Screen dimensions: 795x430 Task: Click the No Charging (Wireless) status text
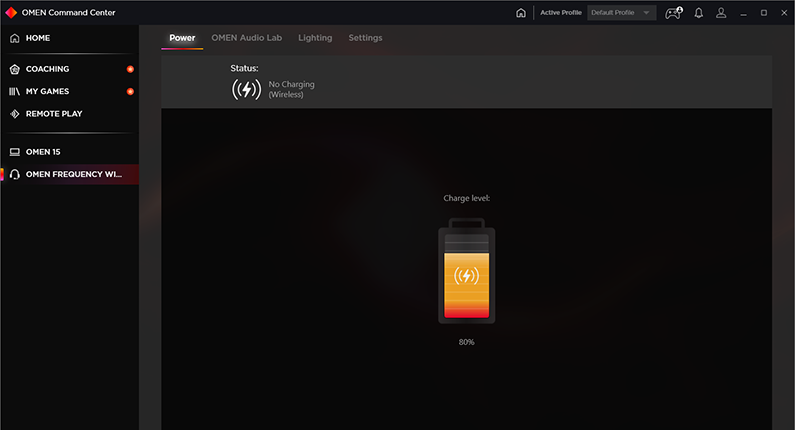pos(292,89)
